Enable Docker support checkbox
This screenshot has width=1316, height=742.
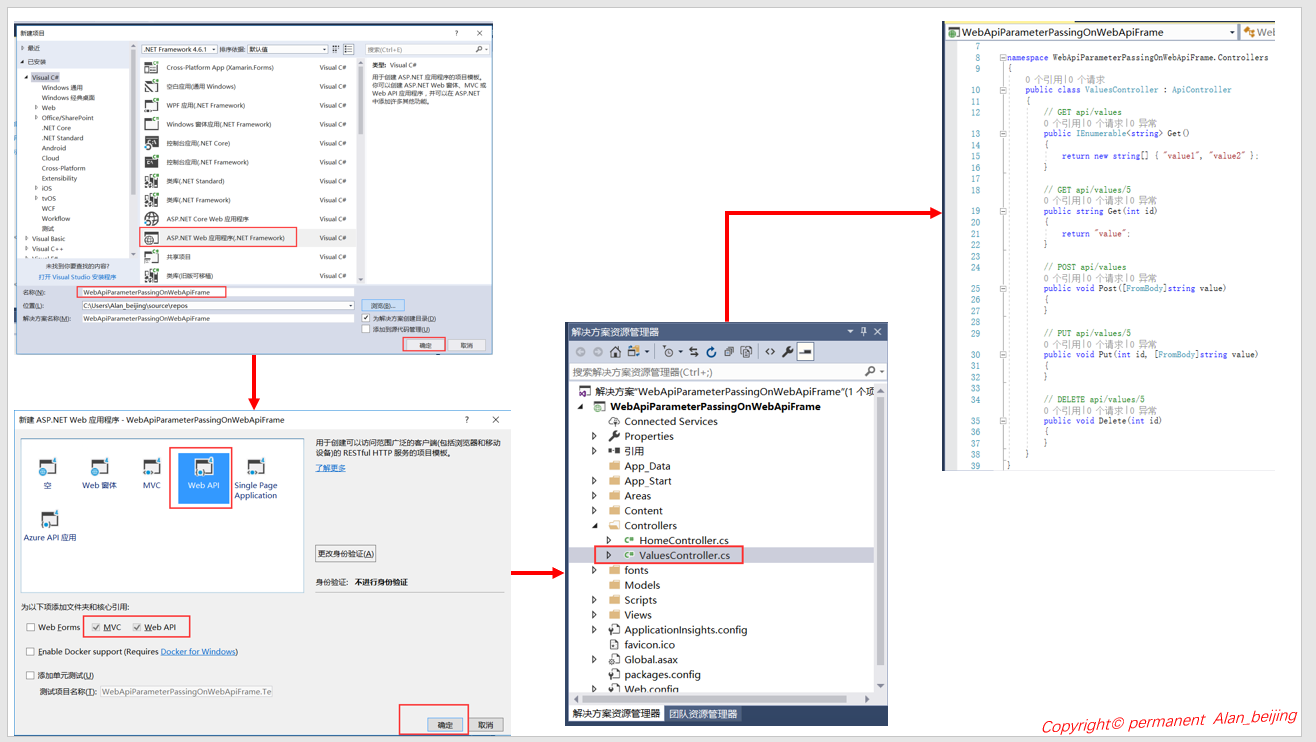(31, 652)
